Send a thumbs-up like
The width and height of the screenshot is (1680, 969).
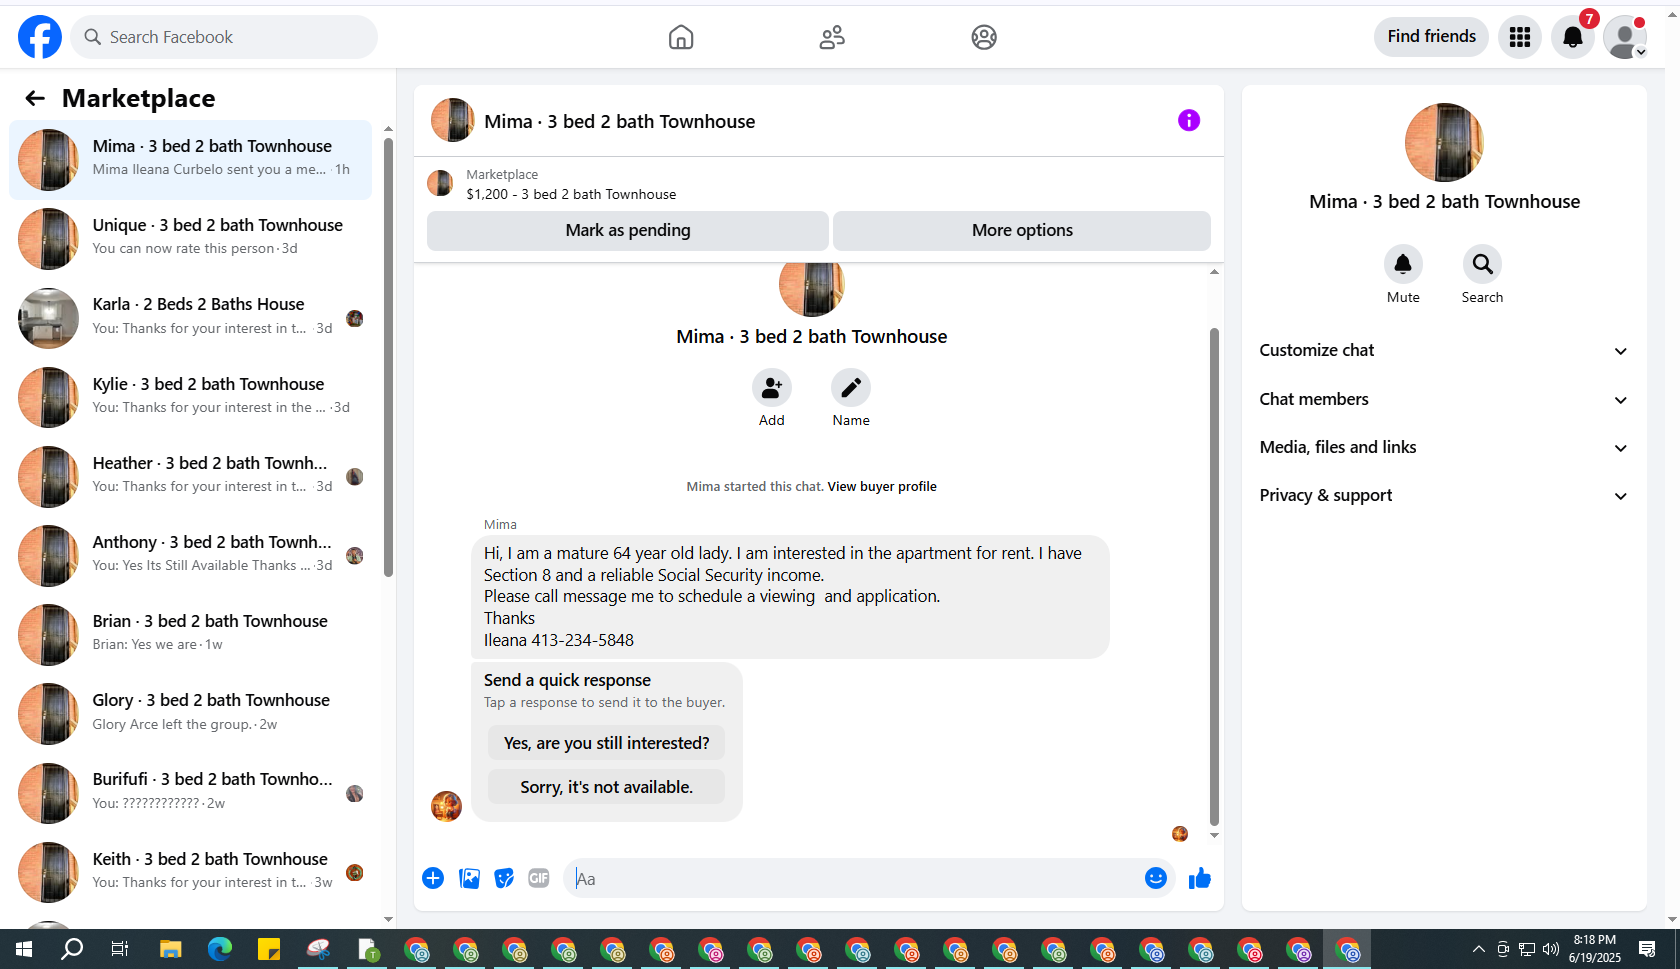(x=1200, y=878)
